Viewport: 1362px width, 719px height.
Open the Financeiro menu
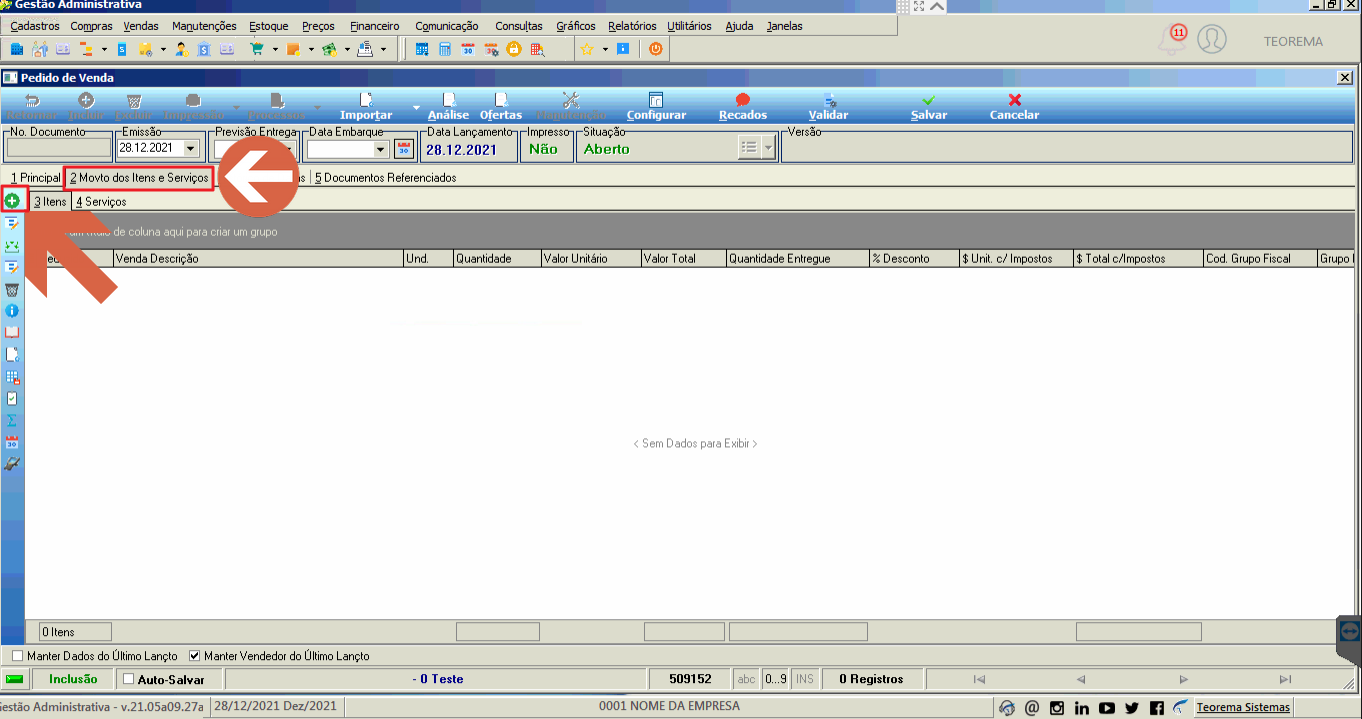tap(375, 26)
